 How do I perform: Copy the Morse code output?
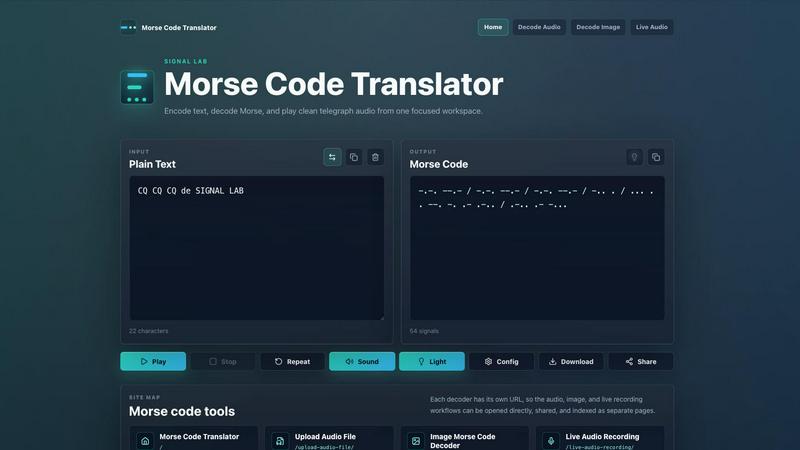coord(656,157)
